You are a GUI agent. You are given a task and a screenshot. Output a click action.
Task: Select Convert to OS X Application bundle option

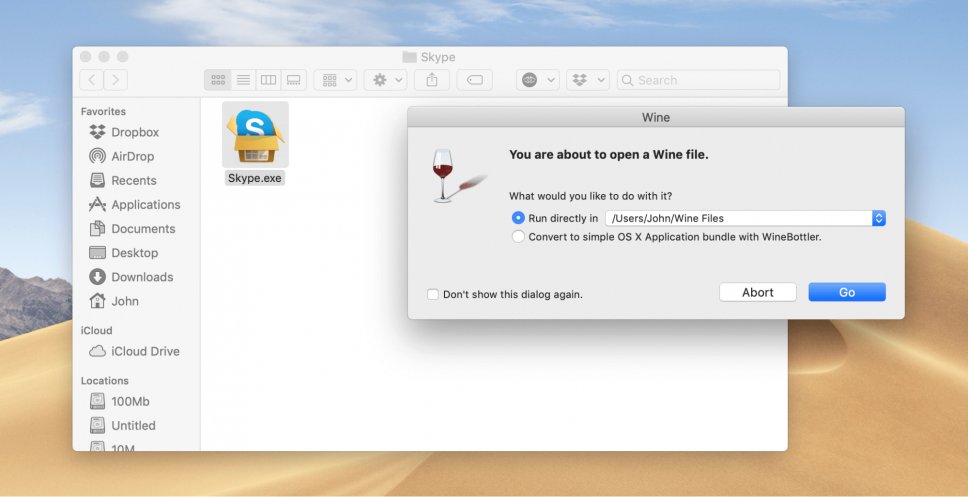[x=518, y=236]
